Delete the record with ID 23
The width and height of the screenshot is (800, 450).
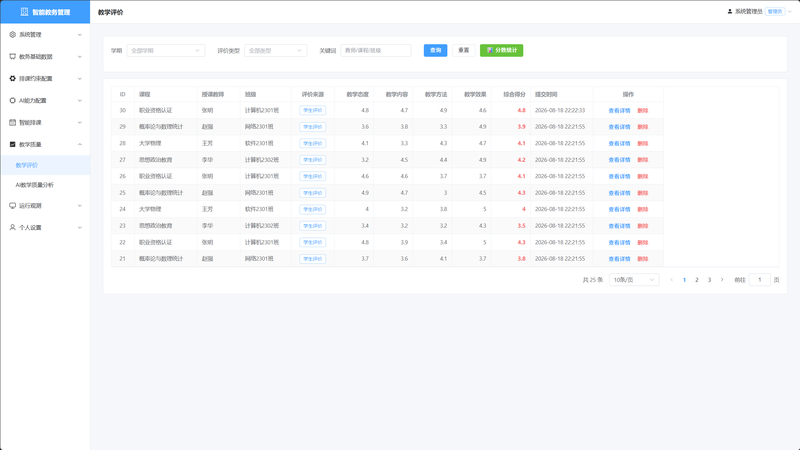(x=642, y=226)
